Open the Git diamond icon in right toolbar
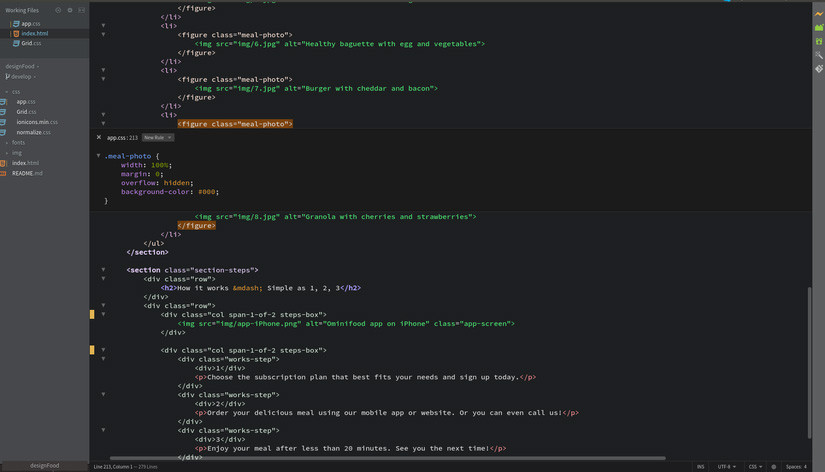The width and height of the screenshot is (825, 472). (x=819, y=68)
